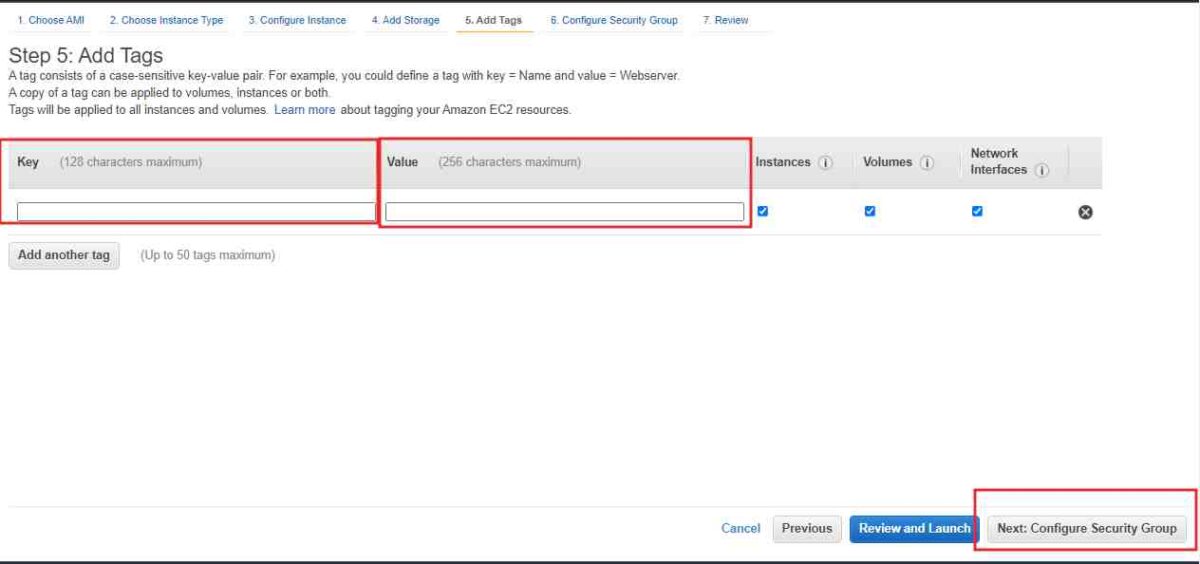Jump to Configure Security Group tab

(x=613, y=20)
